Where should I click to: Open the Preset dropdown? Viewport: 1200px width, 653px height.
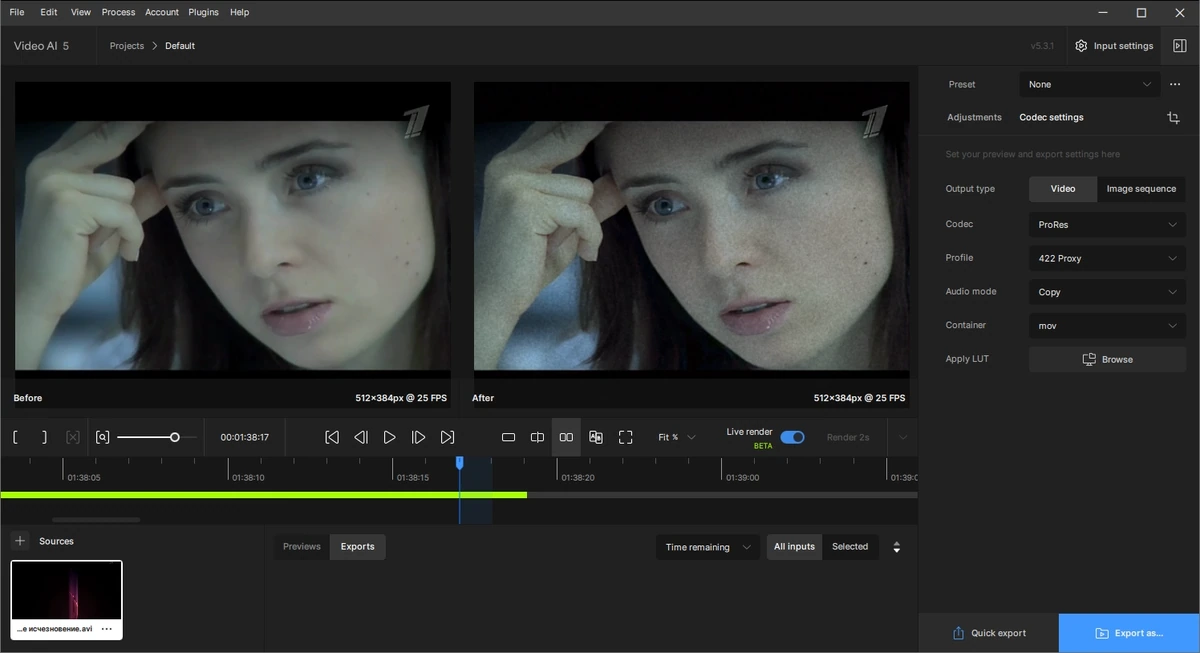click(x=1090, y=84)
